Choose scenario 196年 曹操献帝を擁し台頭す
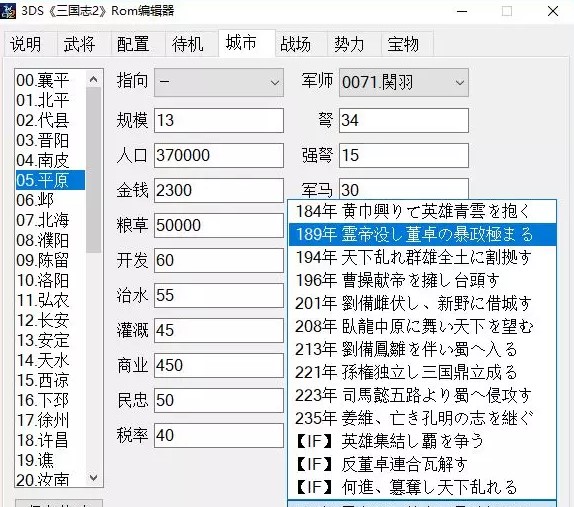The height and width of the screenshot is (507, 574). (x=422, y=280)
